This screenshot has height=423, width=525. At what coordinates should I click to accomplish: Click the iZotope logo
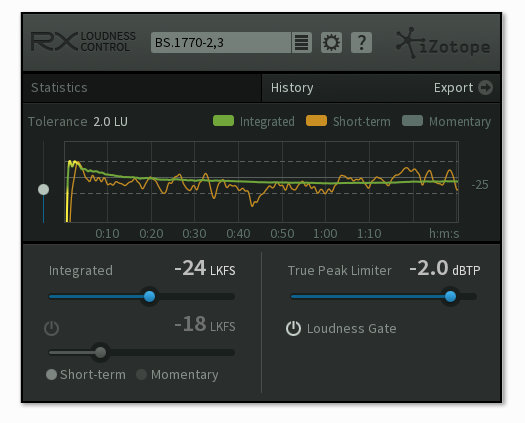tap(443, 44)
